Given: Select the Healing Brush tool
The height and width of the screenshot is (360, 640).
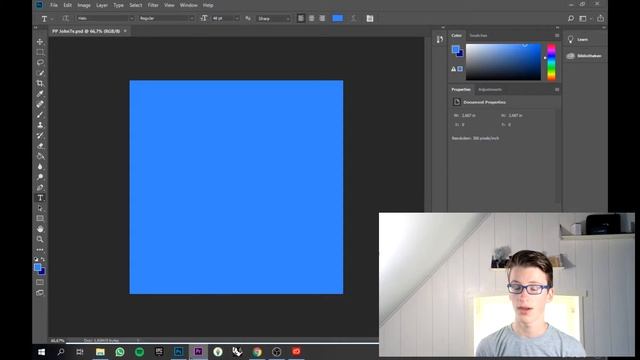Looking at the screenshot, I should pos(40,104).
